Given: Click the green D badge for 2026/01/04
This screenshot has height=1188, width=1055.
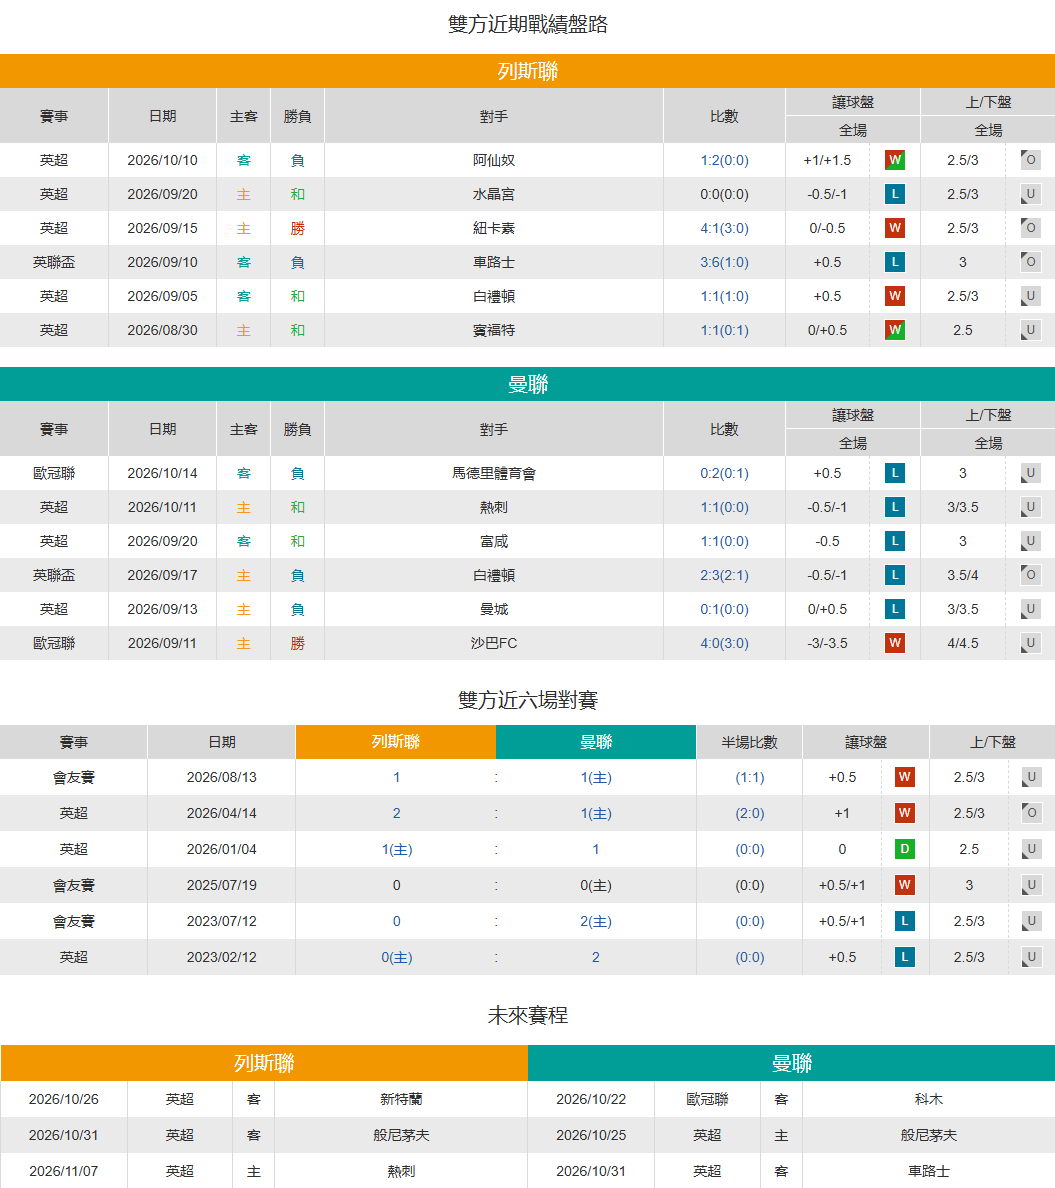Looking at the screenshot, I should [x=904, y=849].
